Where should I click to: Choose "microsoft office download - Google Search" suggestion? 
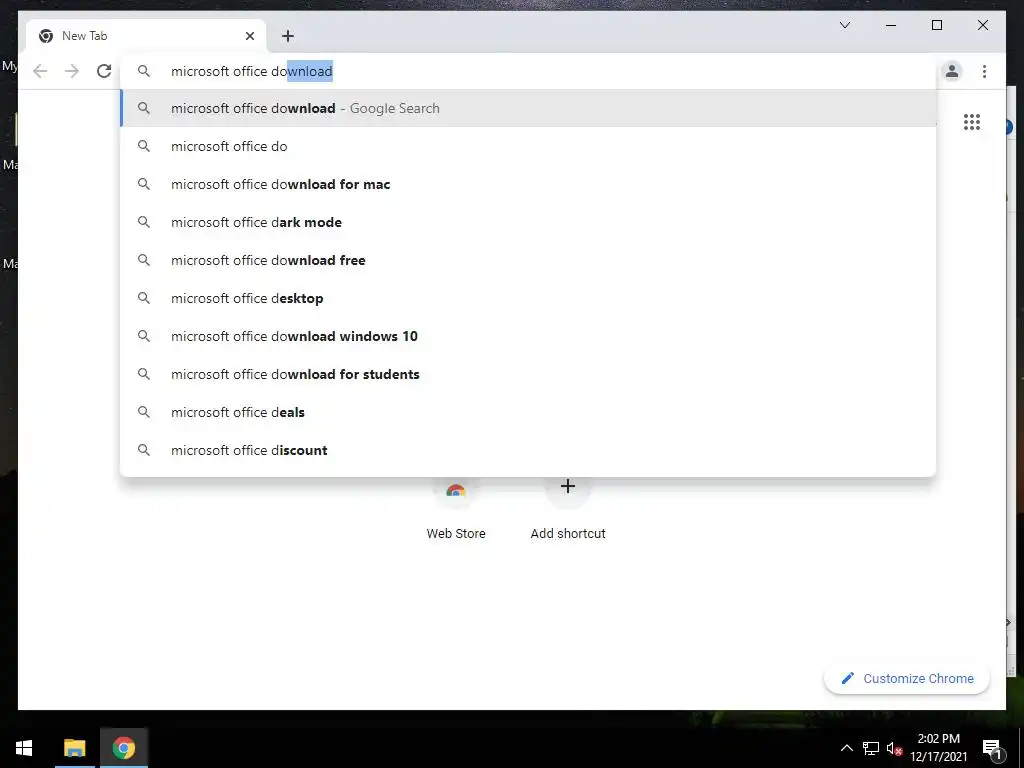click(528, 108)
